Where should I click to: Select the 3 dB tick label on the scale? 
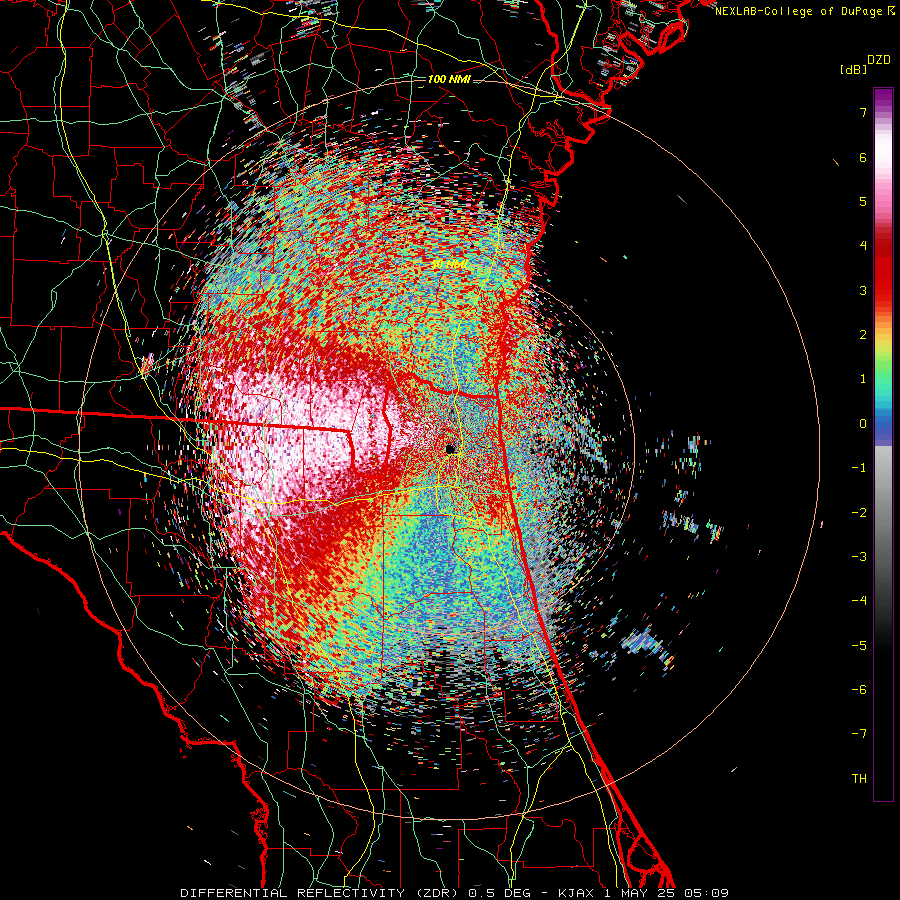pyautogui.click(x=863, y=290)
